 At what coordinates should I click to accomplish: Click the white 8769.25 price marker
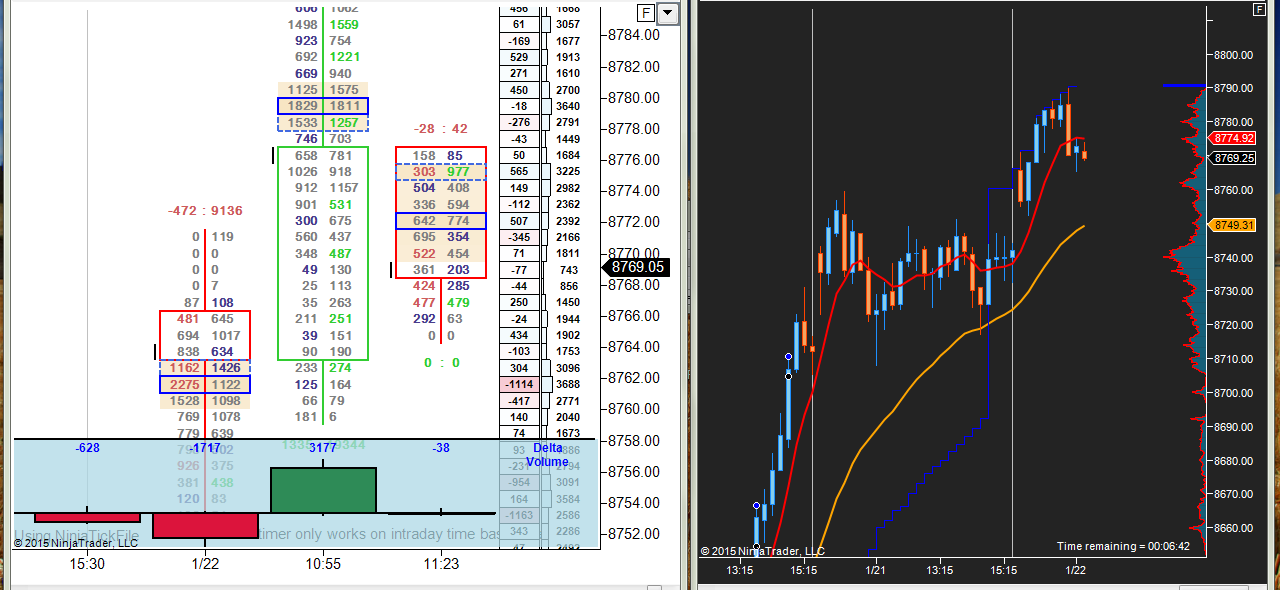[x=1233, y=158]
